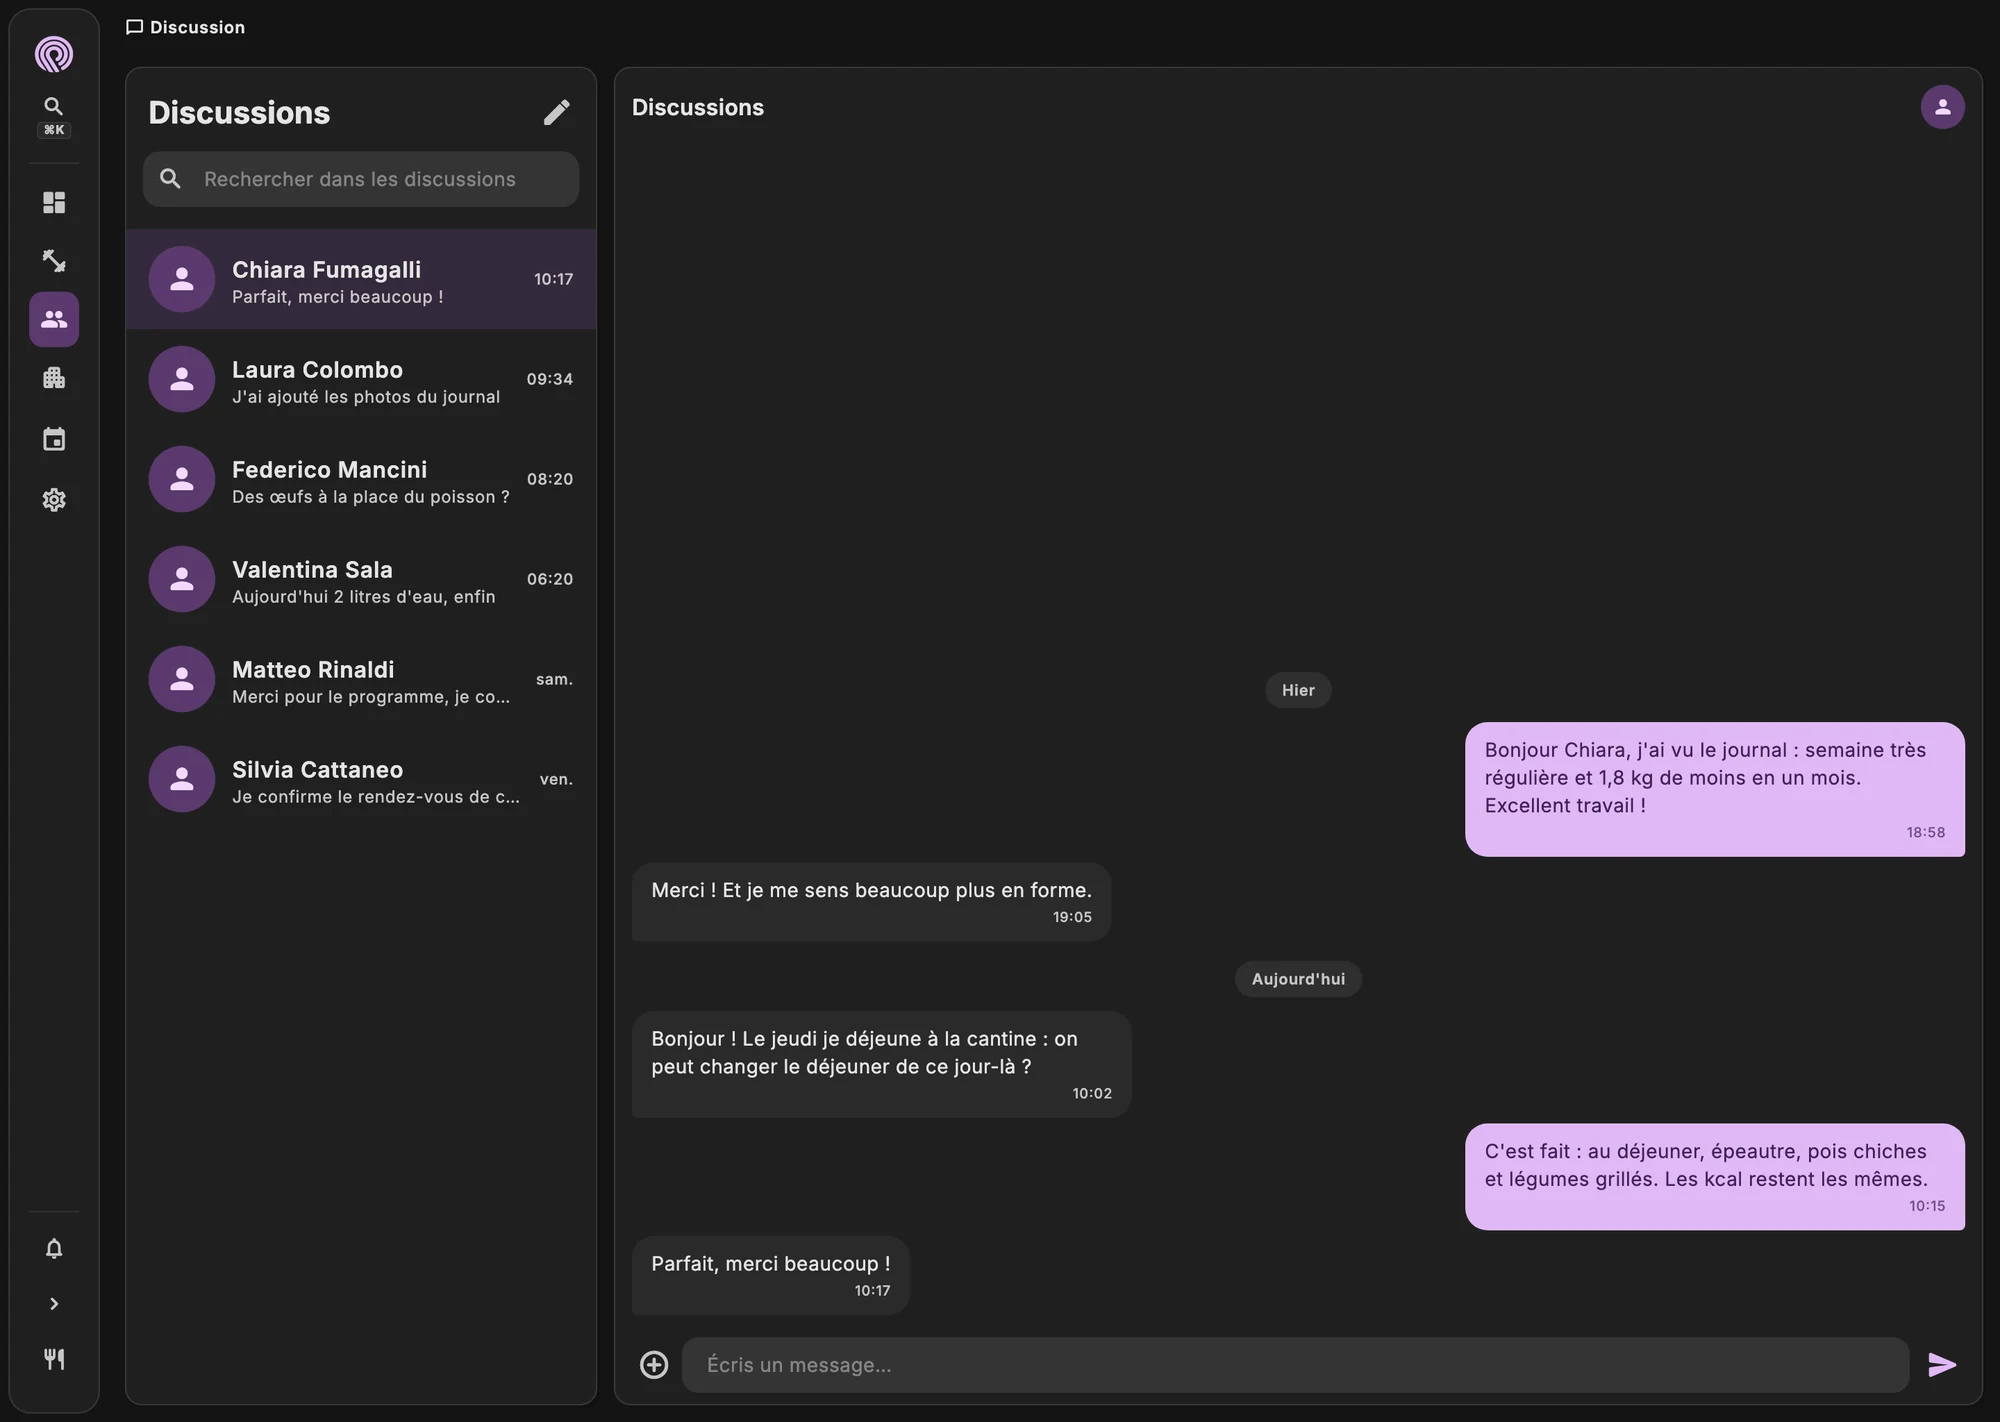This screenshot has width=2000, height=1422.
Task: Add attachment with plus circle icon
Action: (x=654, y=1364)
